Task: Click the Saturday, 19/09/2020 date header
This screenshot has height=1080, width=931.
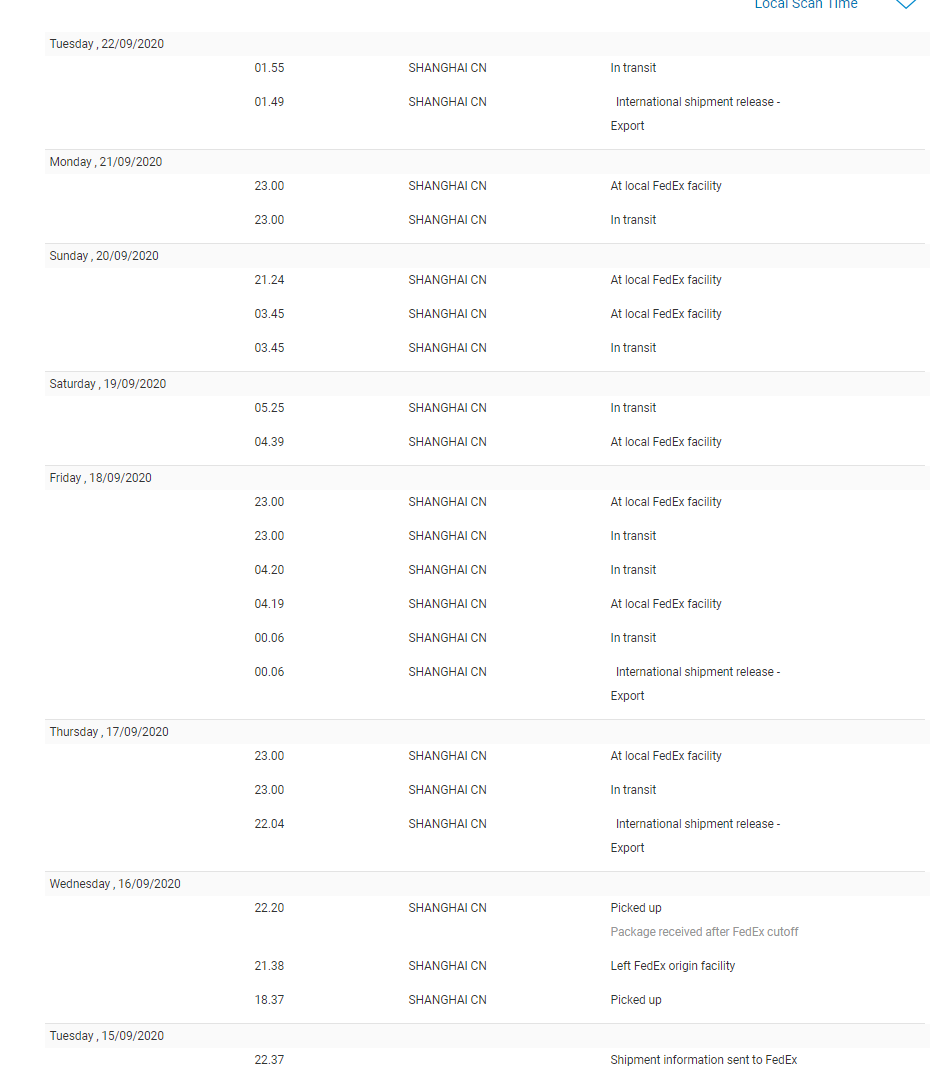Action: point(108,384)
